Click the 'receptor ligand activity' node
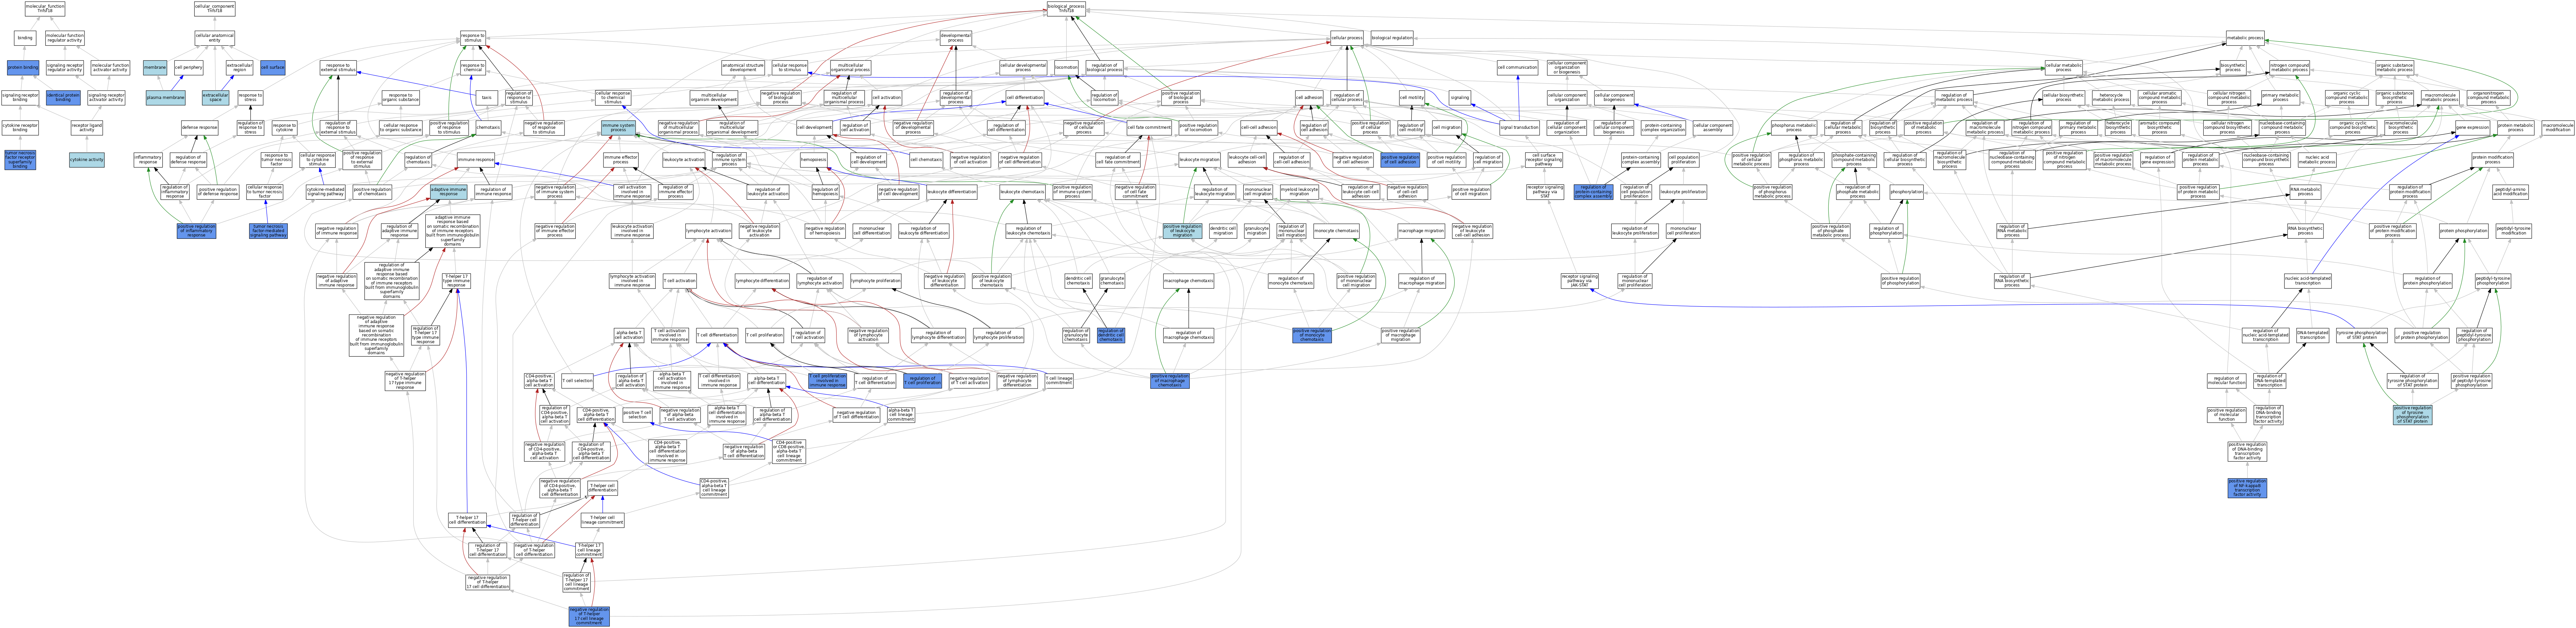 [87, 128]
